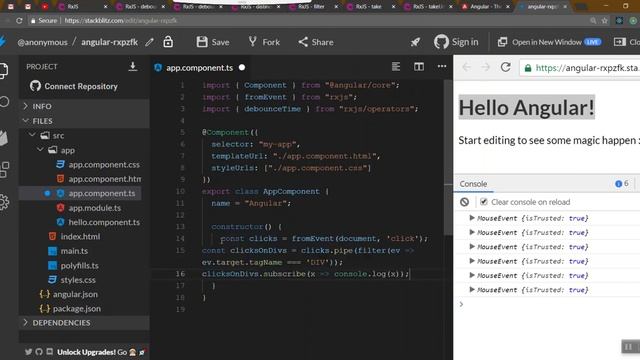Viewport: 640px width, 360px height.
Task: Switch to RxJS - take browser tab
Action: click(x=369, y=7)
